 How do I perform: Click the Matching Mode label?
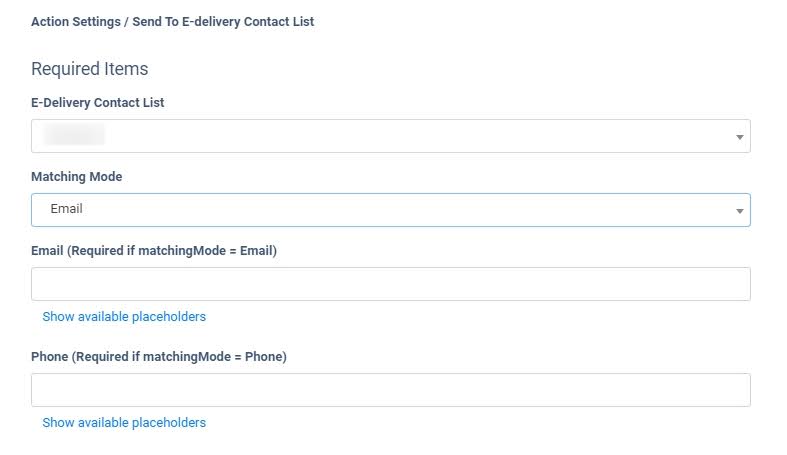pos(77,177)
